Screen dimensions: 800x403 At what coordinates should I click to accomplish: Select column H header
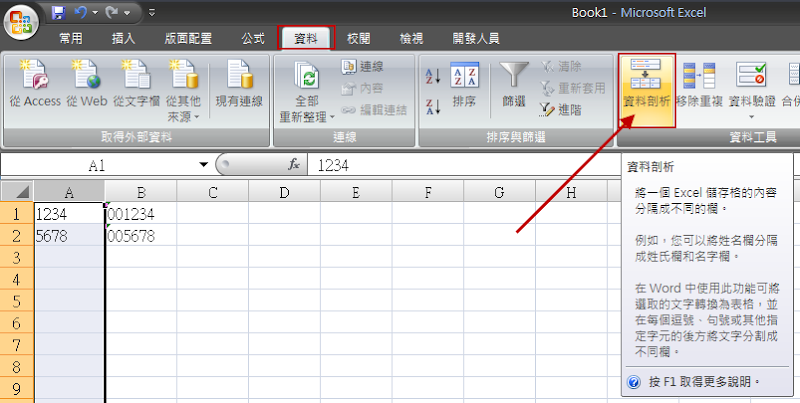click(571, 192)
